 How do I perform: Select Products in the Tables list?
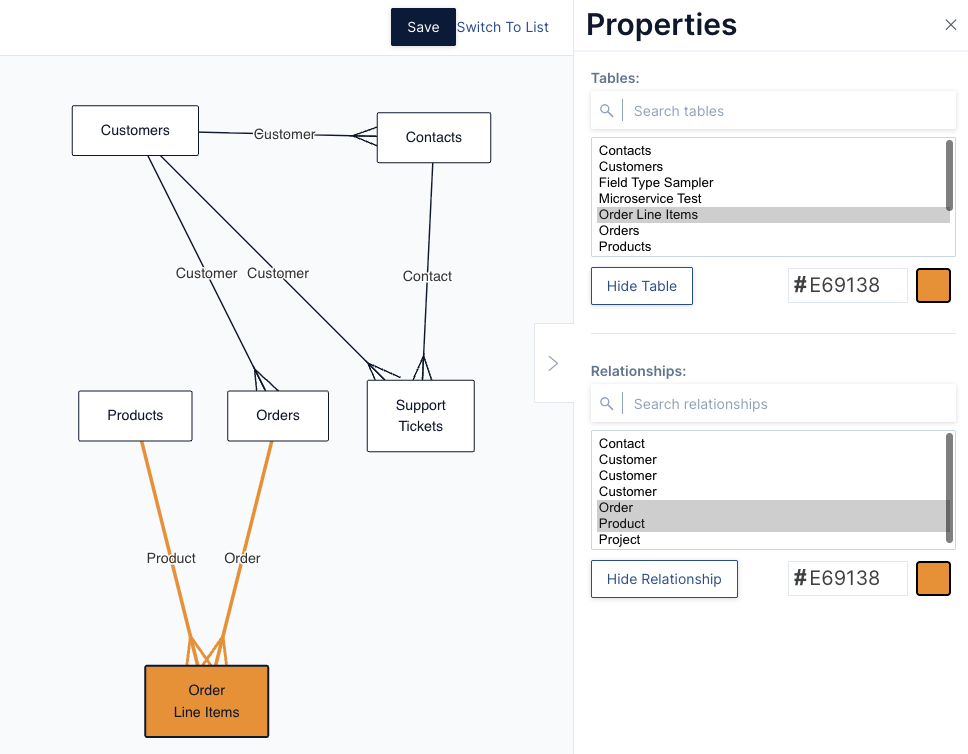[x=772, y=247]
